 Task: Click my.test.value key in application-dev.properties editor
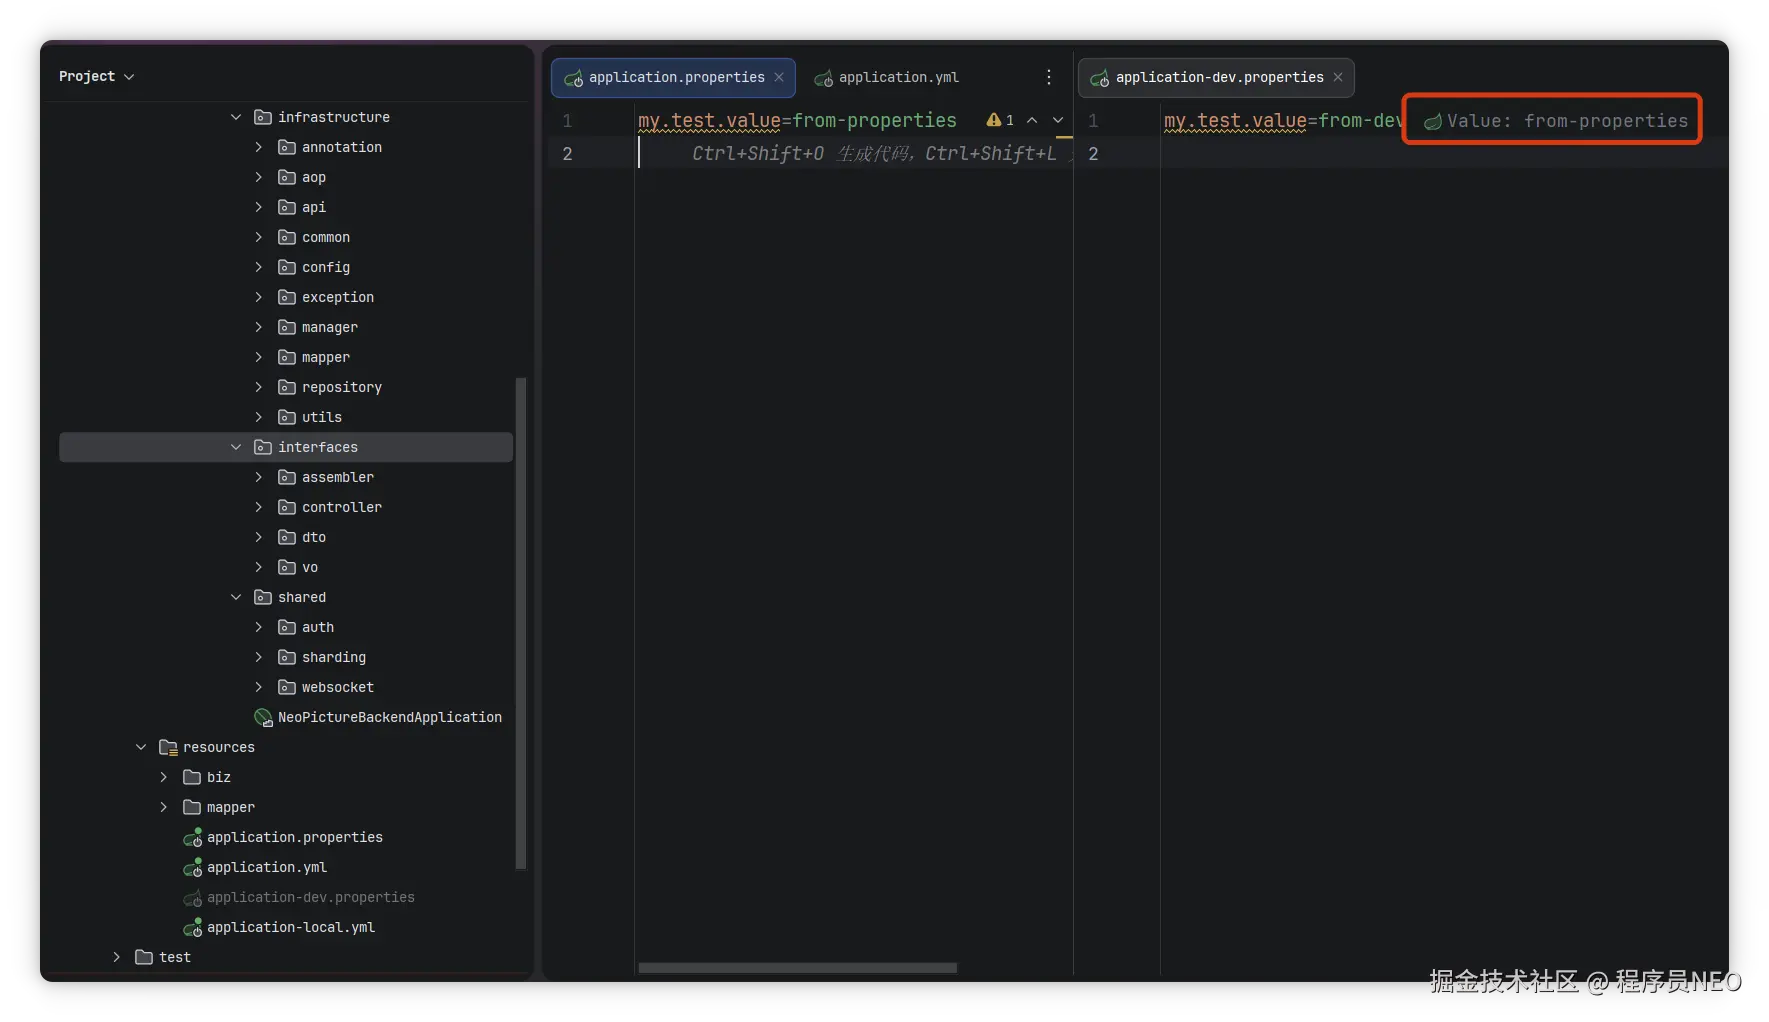(x=1235, y=121)
